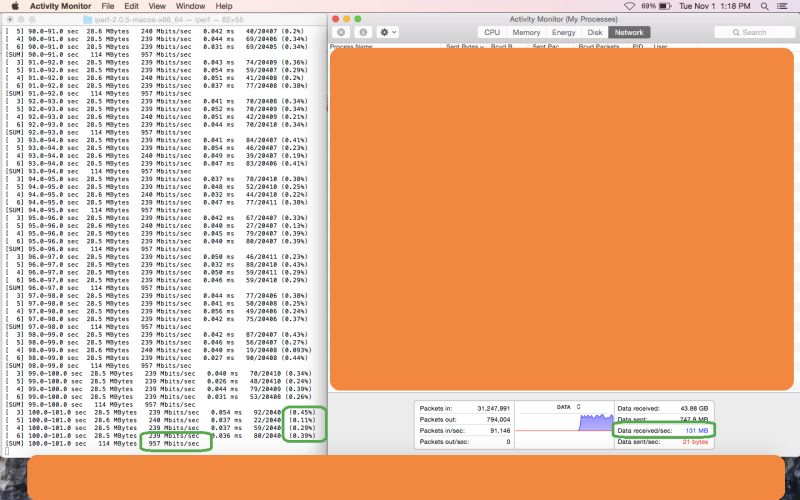This screenshot has height=500, width=800.
Task: Open the File menu
Action: click(108, 6)
